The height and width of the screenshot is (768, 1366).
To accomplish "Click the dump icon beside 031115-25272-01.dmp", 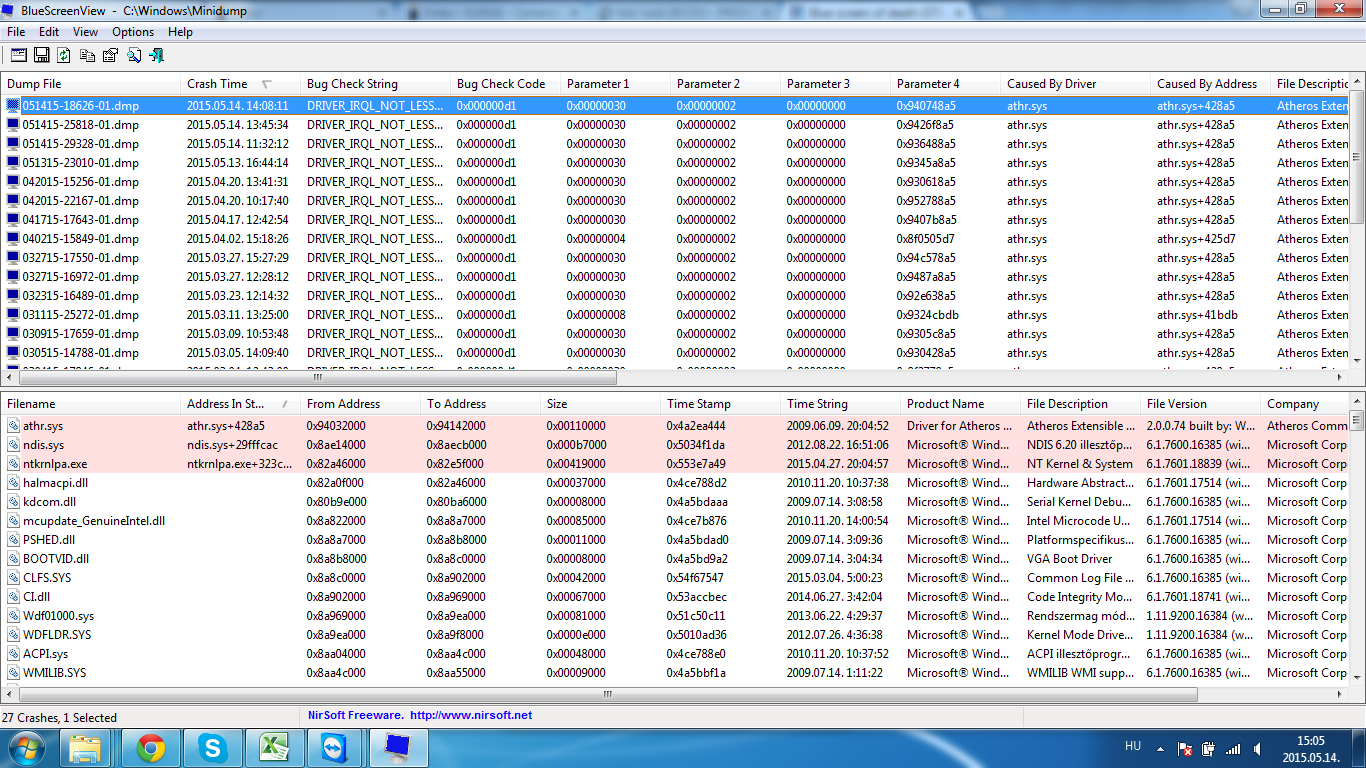I will (x=13, y=315).
